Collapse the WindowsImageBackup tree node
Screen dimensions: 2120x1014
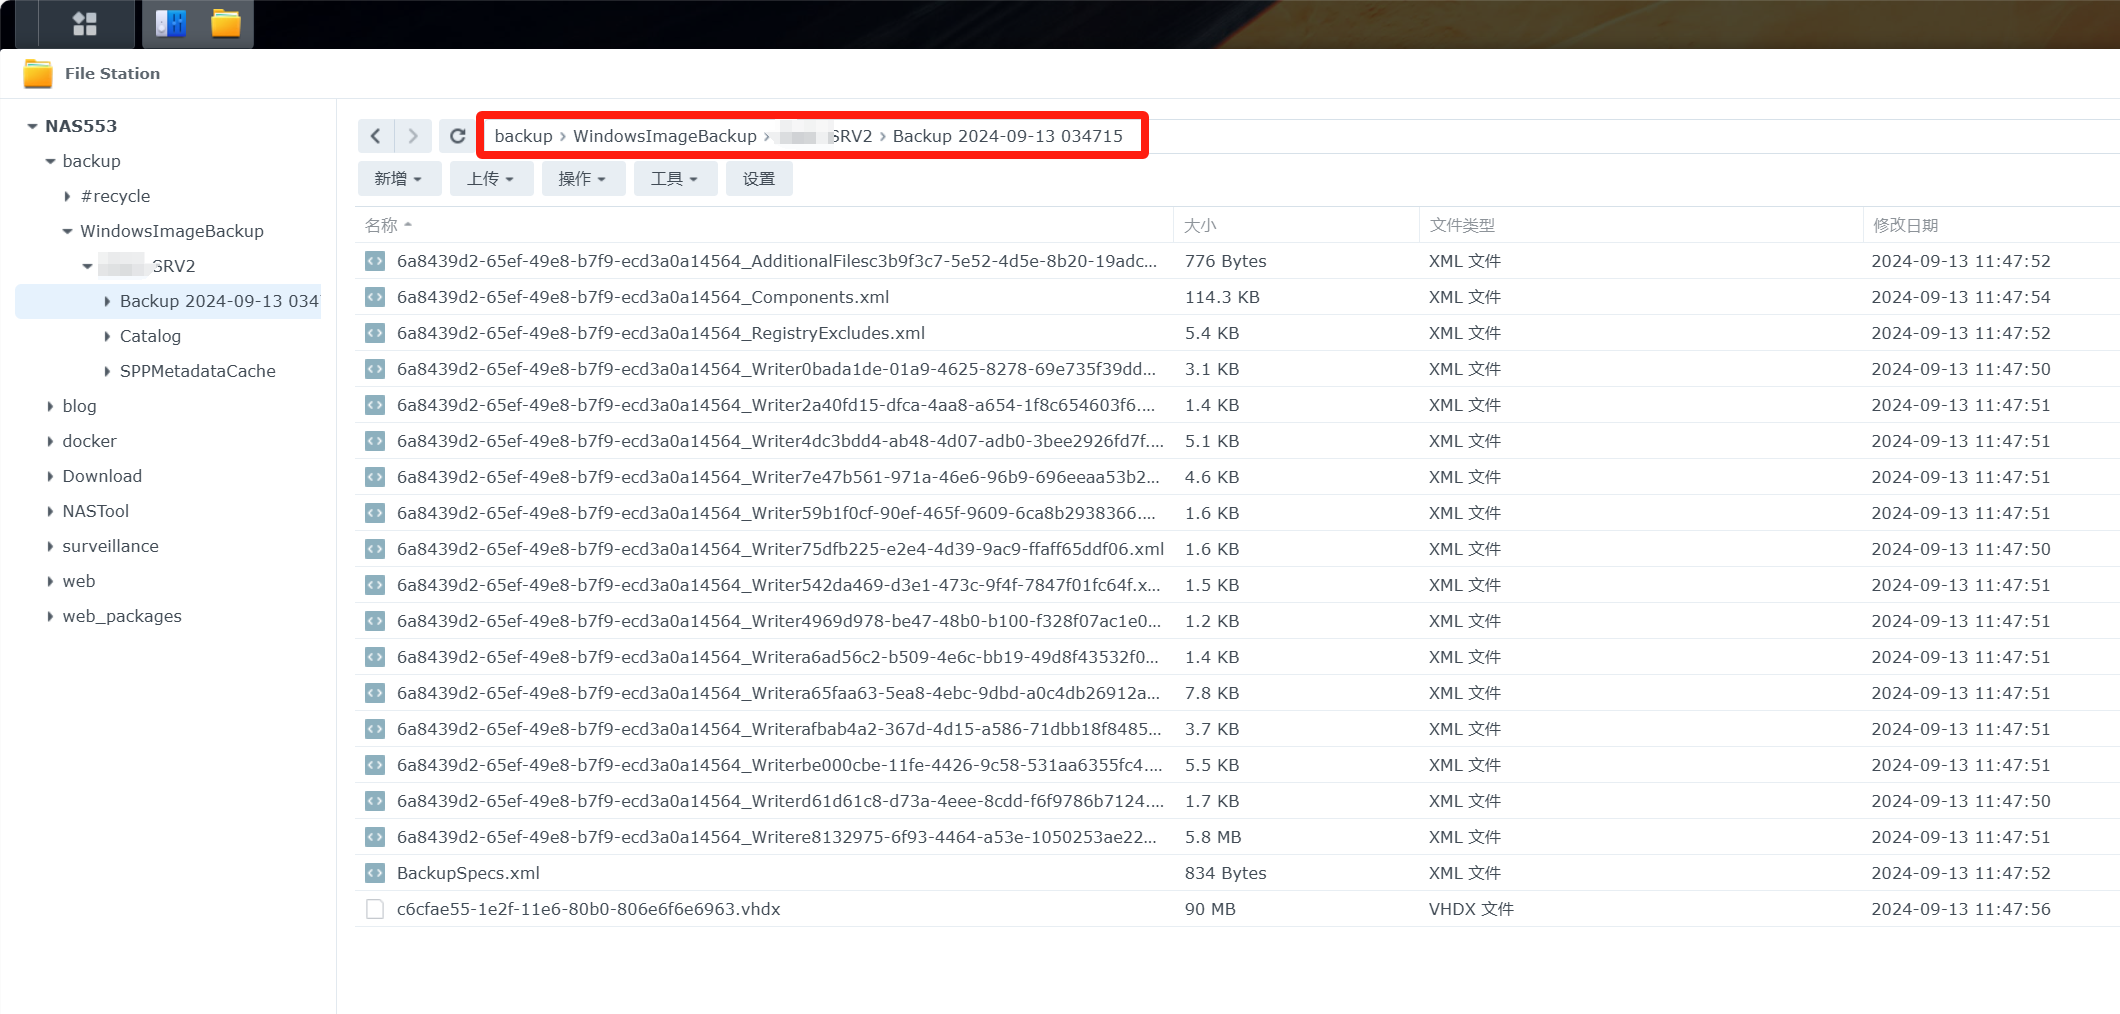point(68,231)
